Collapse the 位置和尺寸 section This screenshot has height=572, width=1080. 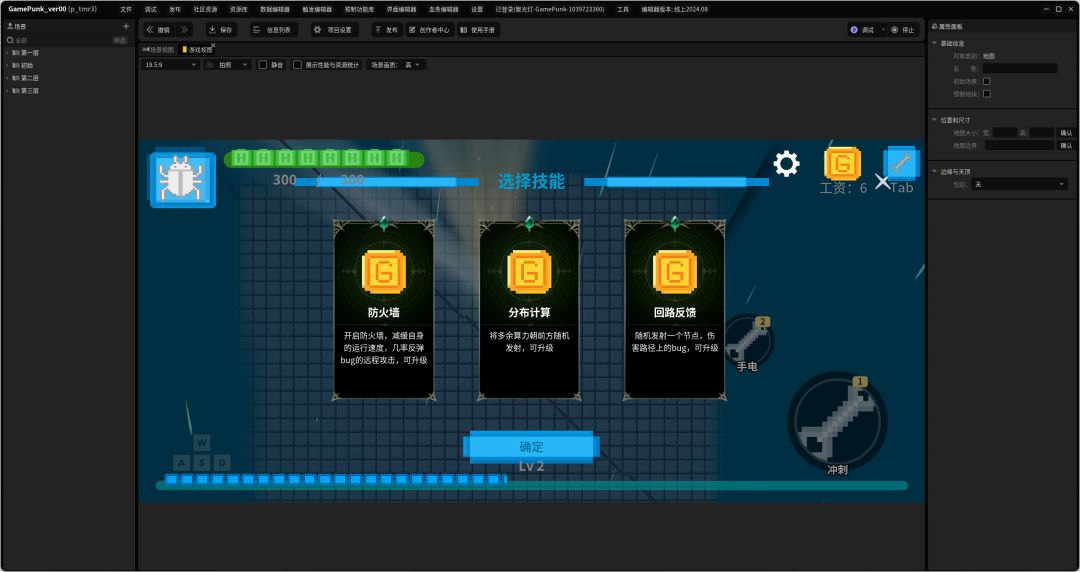click(935, 120)
